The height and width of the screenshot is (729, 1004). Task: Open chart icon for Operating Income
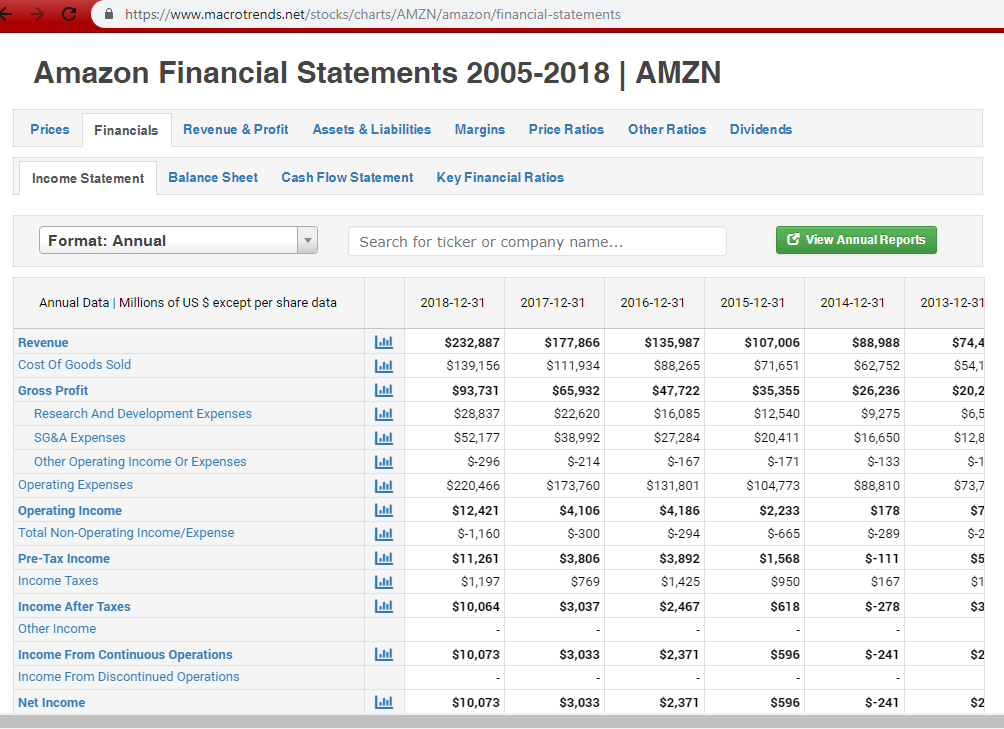click(384, 510)
